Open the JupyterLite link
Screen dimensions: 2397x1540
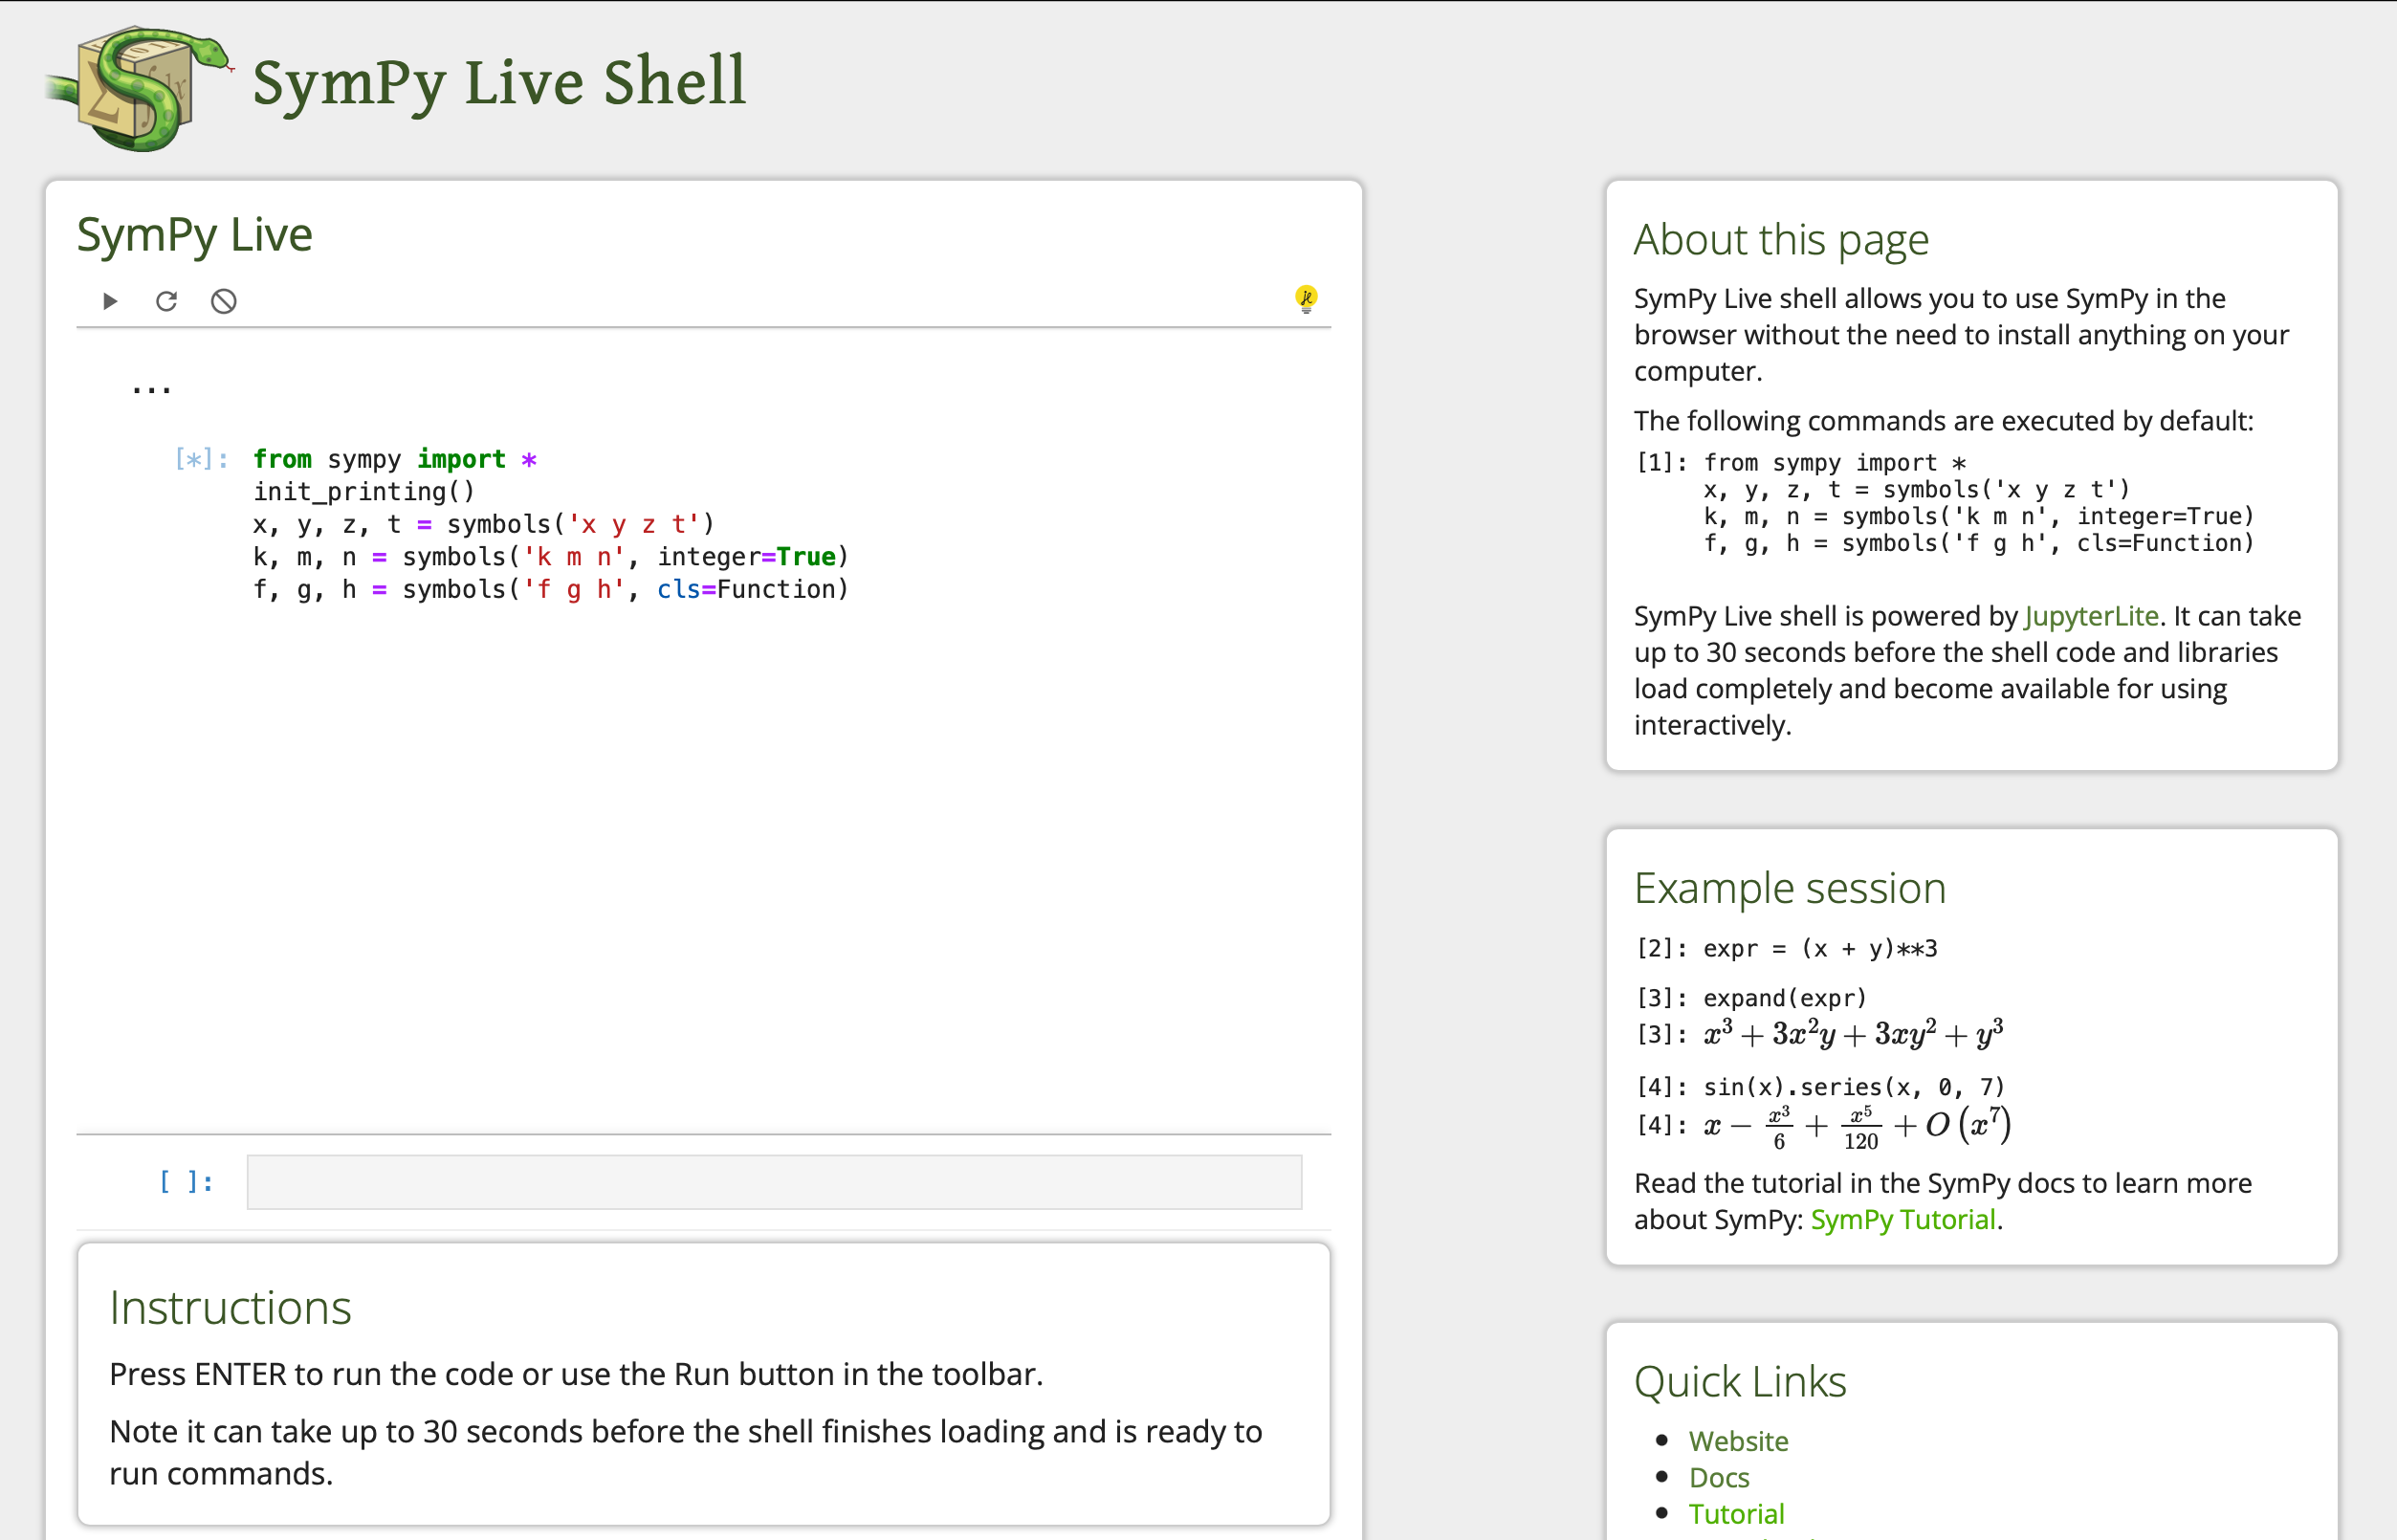coord(2091,616)
